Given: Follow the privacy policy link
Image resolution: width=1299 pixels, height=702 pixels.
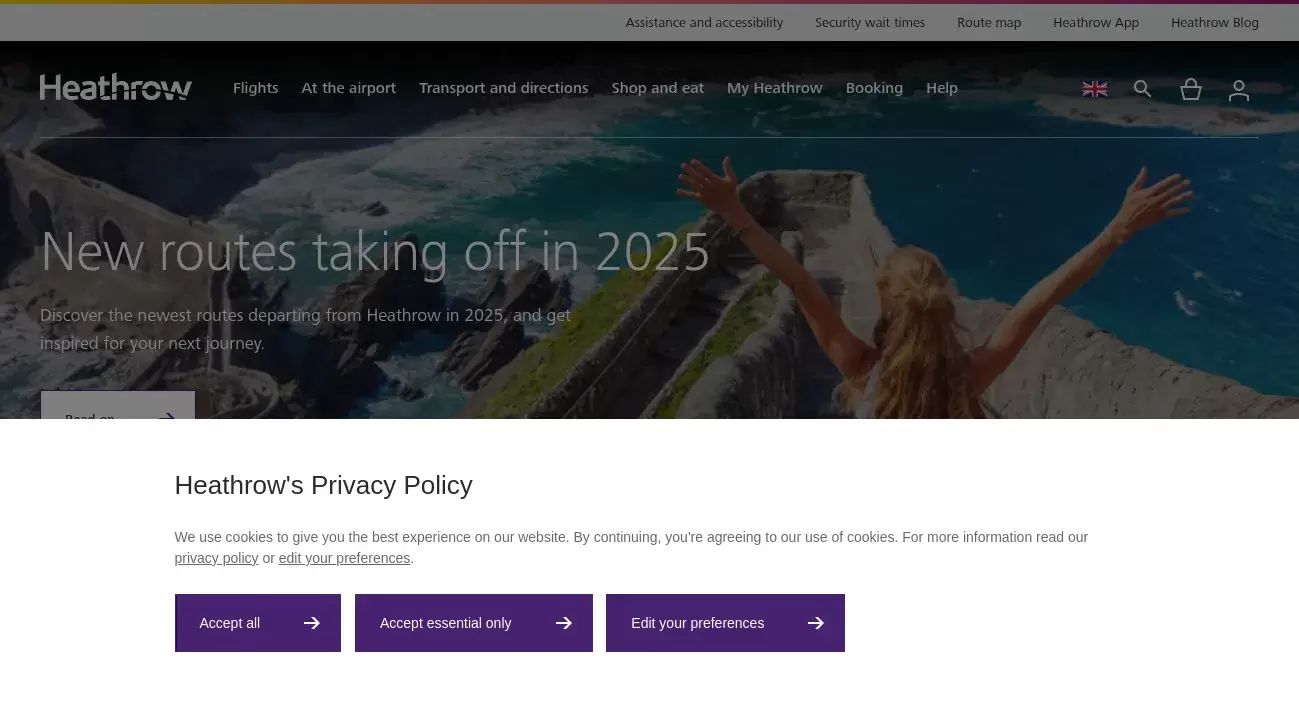Looking at the screenshot, I should (x=216, y=558).
